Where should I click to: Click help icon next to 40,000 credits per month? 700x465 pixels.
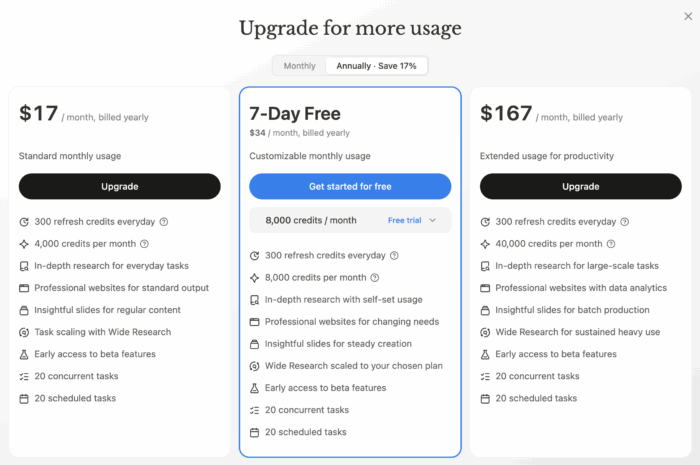tap(610, 244)
